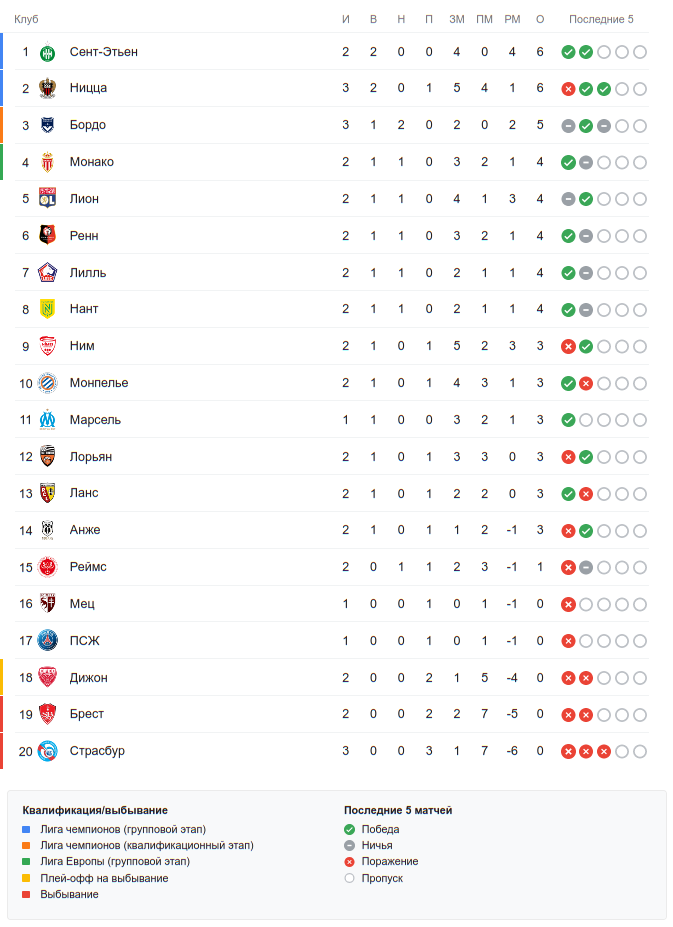Click the Дижон team name
673x927 pixels.
pos(89,678)
